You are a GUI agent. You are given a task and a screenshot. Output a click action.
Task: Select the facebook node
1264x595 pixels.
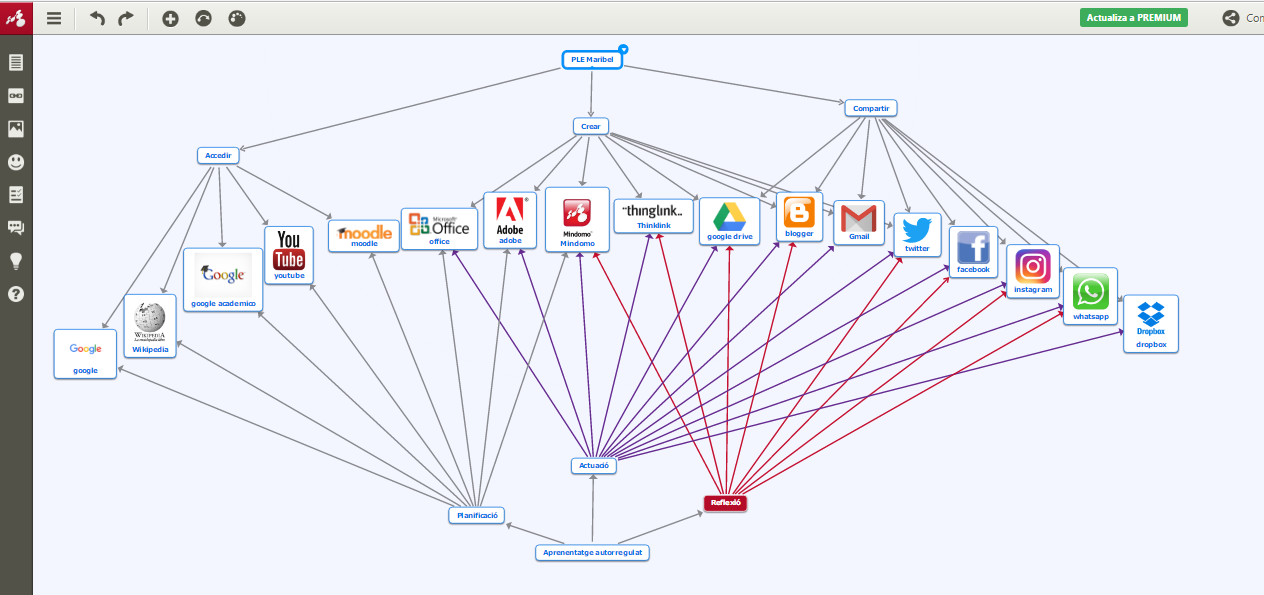[x=973, y=252]
